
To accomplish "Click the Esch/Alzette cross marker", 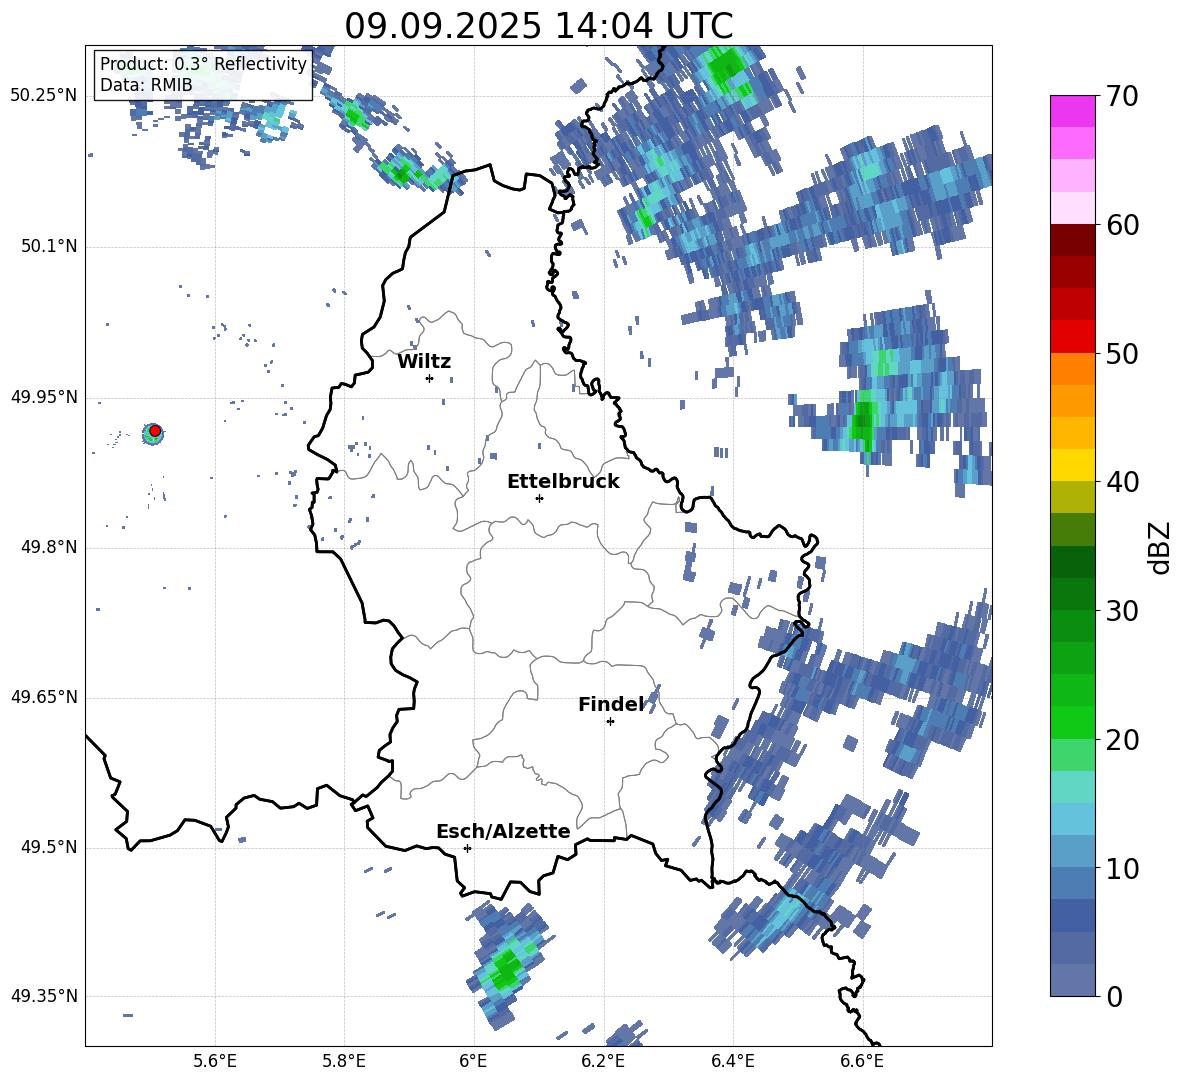I will [467, 848].
